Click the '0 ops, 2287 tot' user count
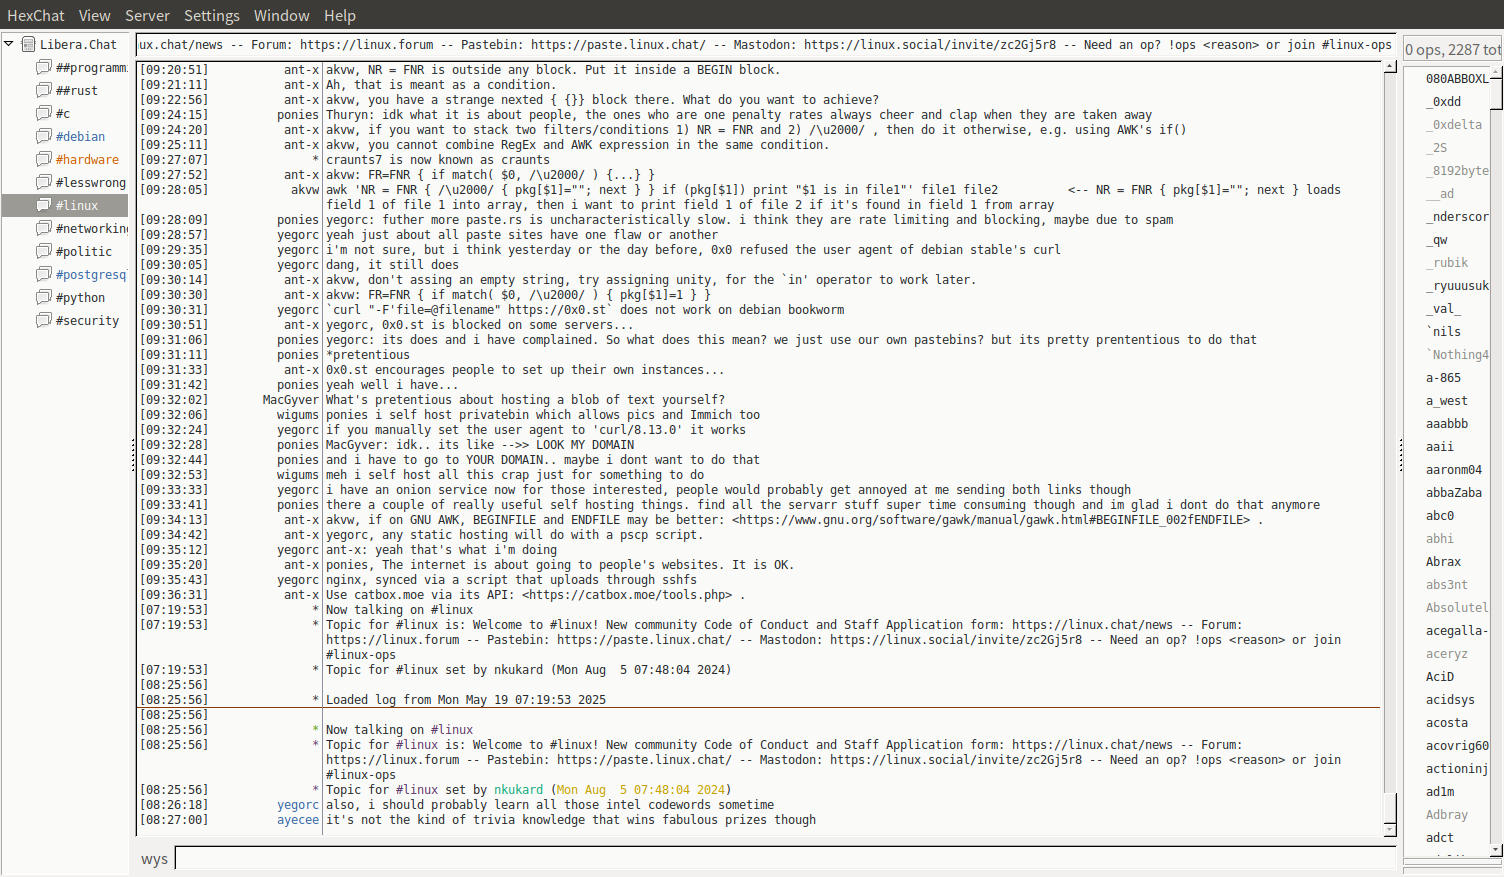Image resolution: width=1504 pixels, height=877 pixels. pyautogui.click(x=1453, y=49)
